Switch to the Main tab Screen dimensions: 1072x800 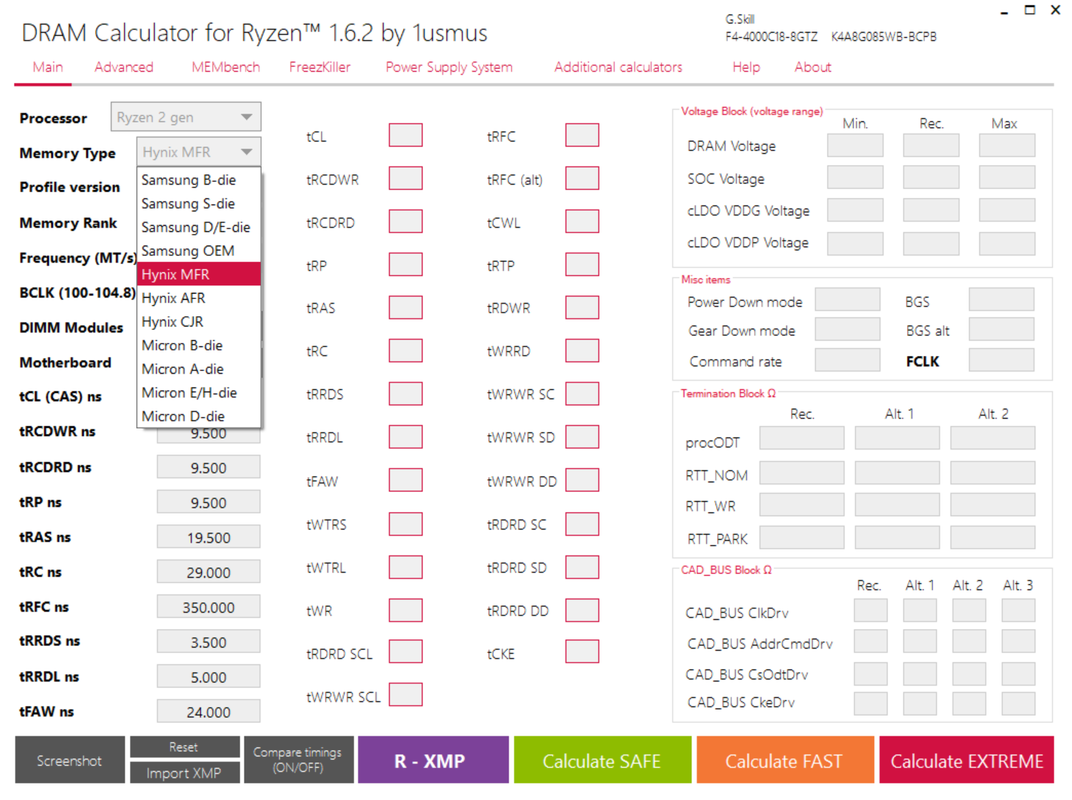pos(47,67)
